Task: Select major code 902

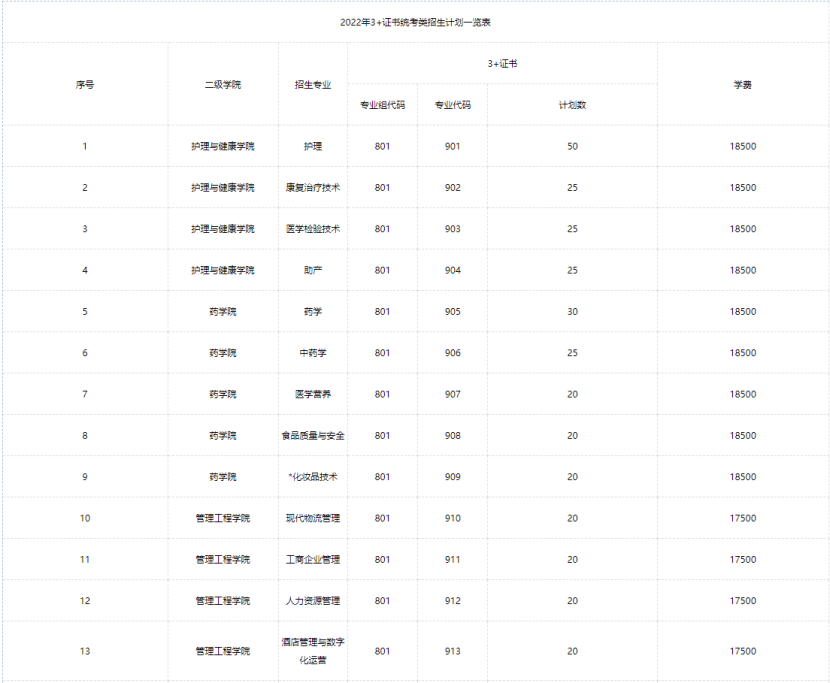Action: pyautogui.click(x=453, y=187)
